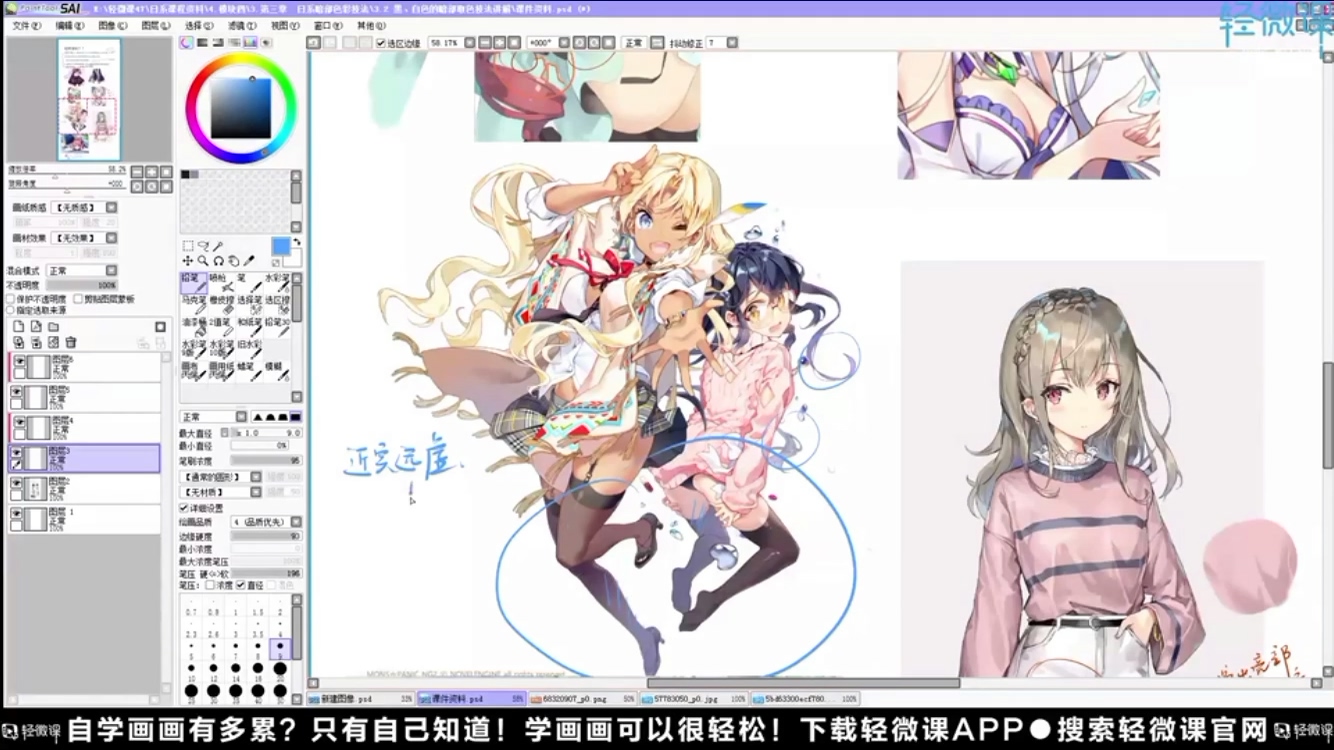Open the brush mode 正常 dropdown
The width and height of the screenshot is (1334, 750).
(x=213, y=417)
